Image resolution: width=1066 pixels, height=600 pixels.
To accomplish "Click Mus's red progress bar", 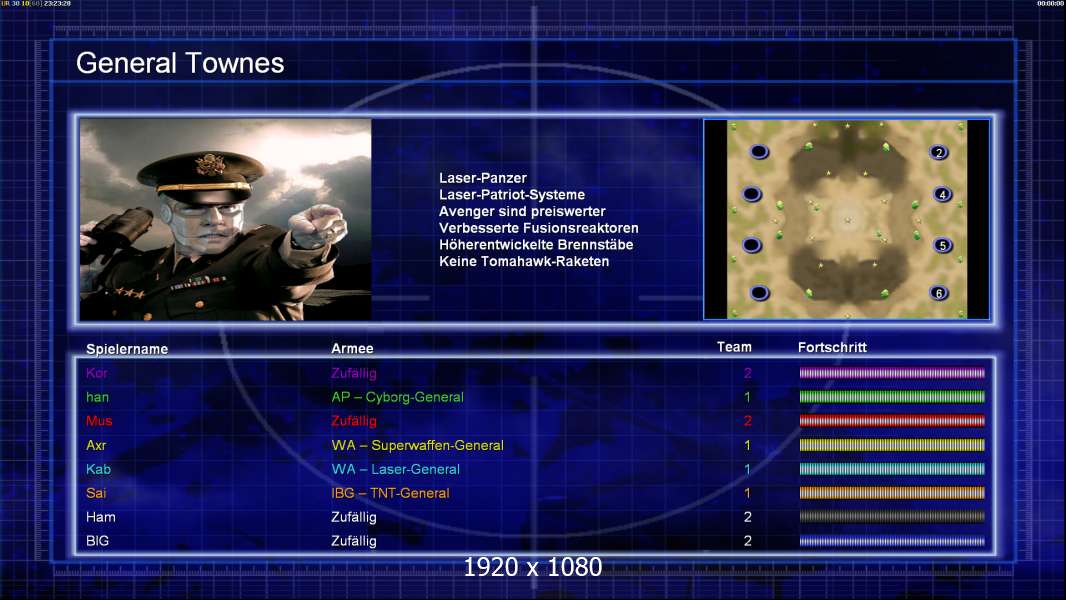I will 892,421.
